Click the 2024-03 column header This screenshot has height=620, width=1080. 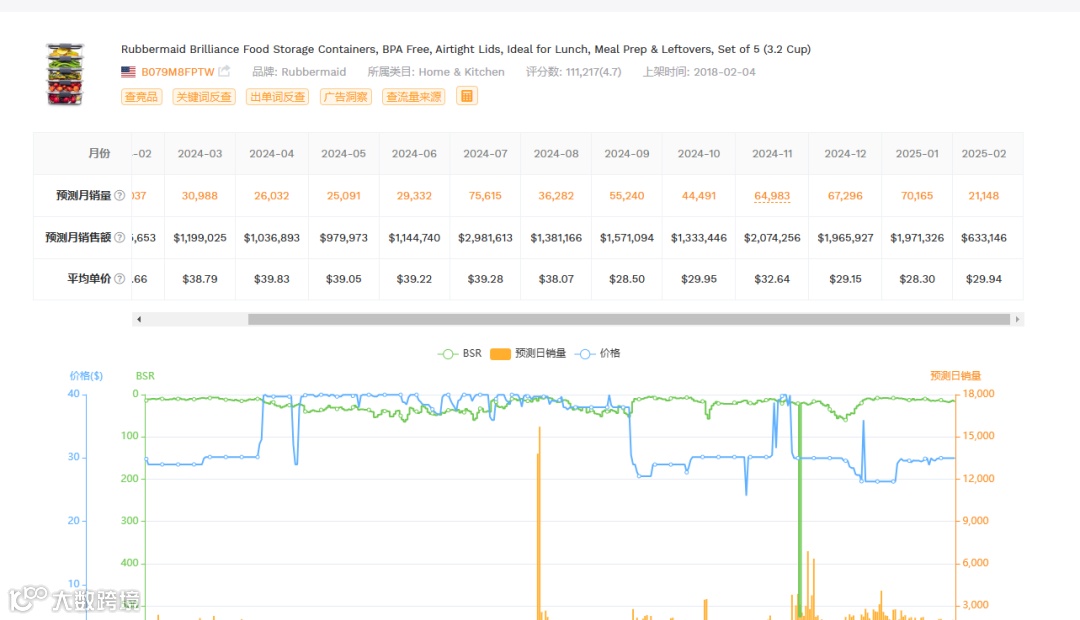[x=200, y=154]
